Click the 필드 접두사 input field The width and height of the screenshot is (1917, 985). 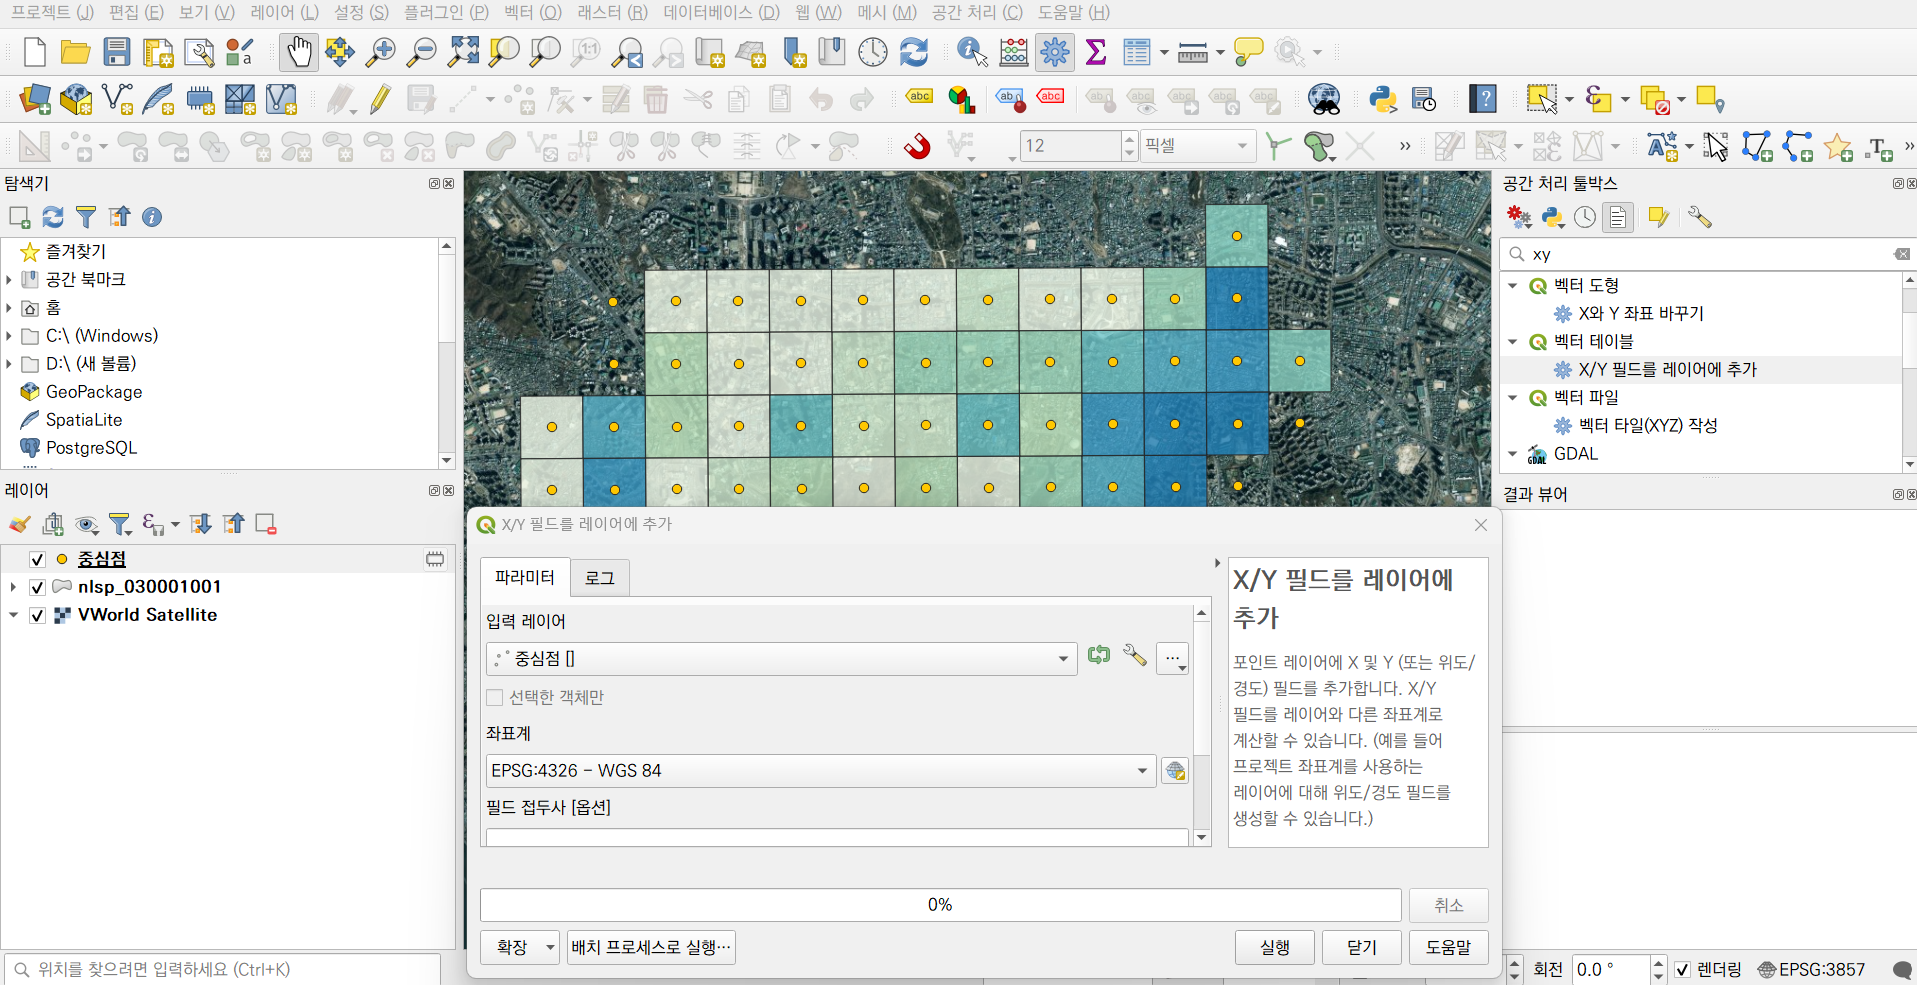tap(837, 837)
